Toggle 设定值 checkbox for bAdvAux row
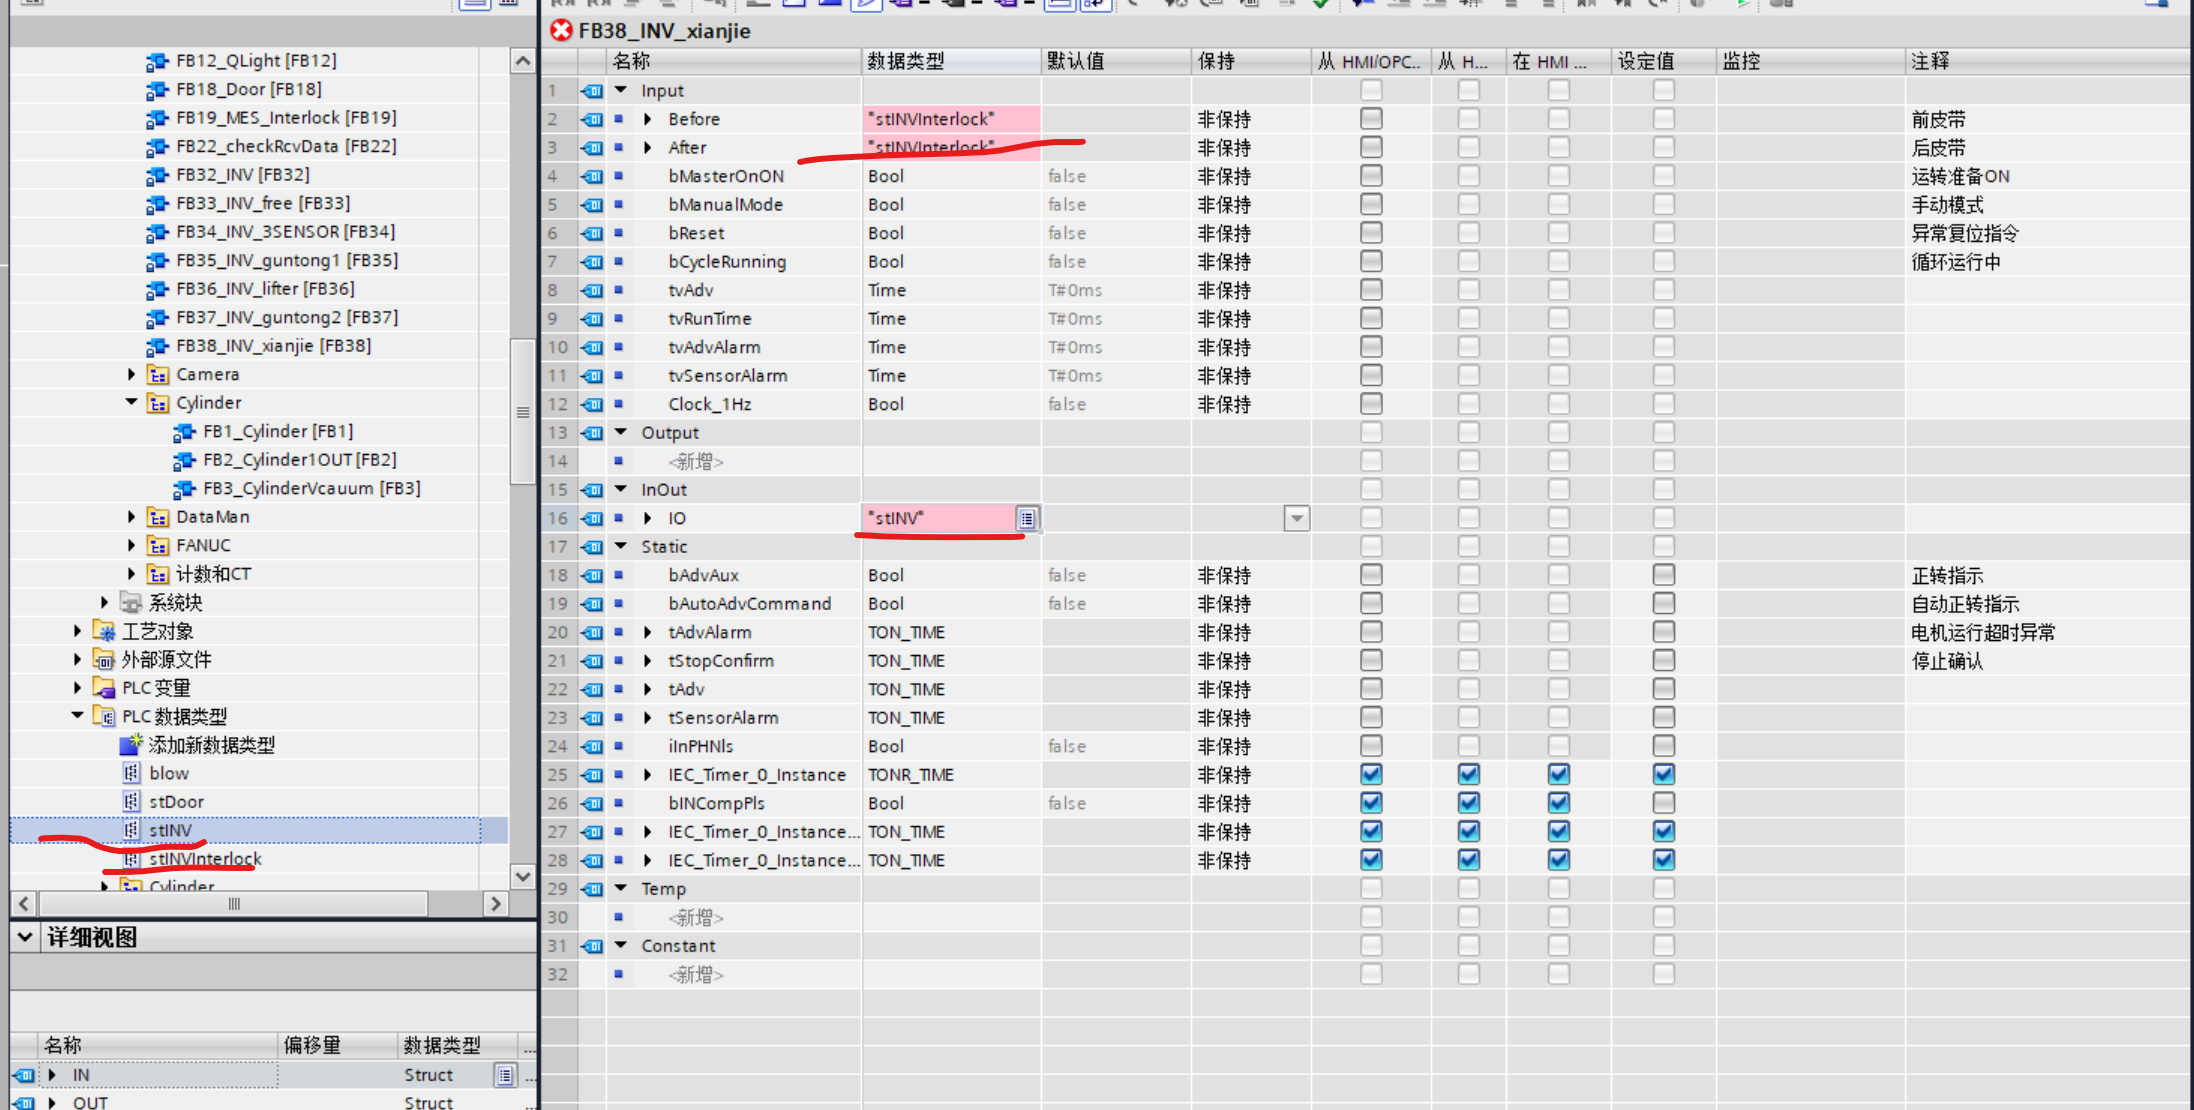The width and height of the screenshot is (2194, 1110). [1663, 575]
